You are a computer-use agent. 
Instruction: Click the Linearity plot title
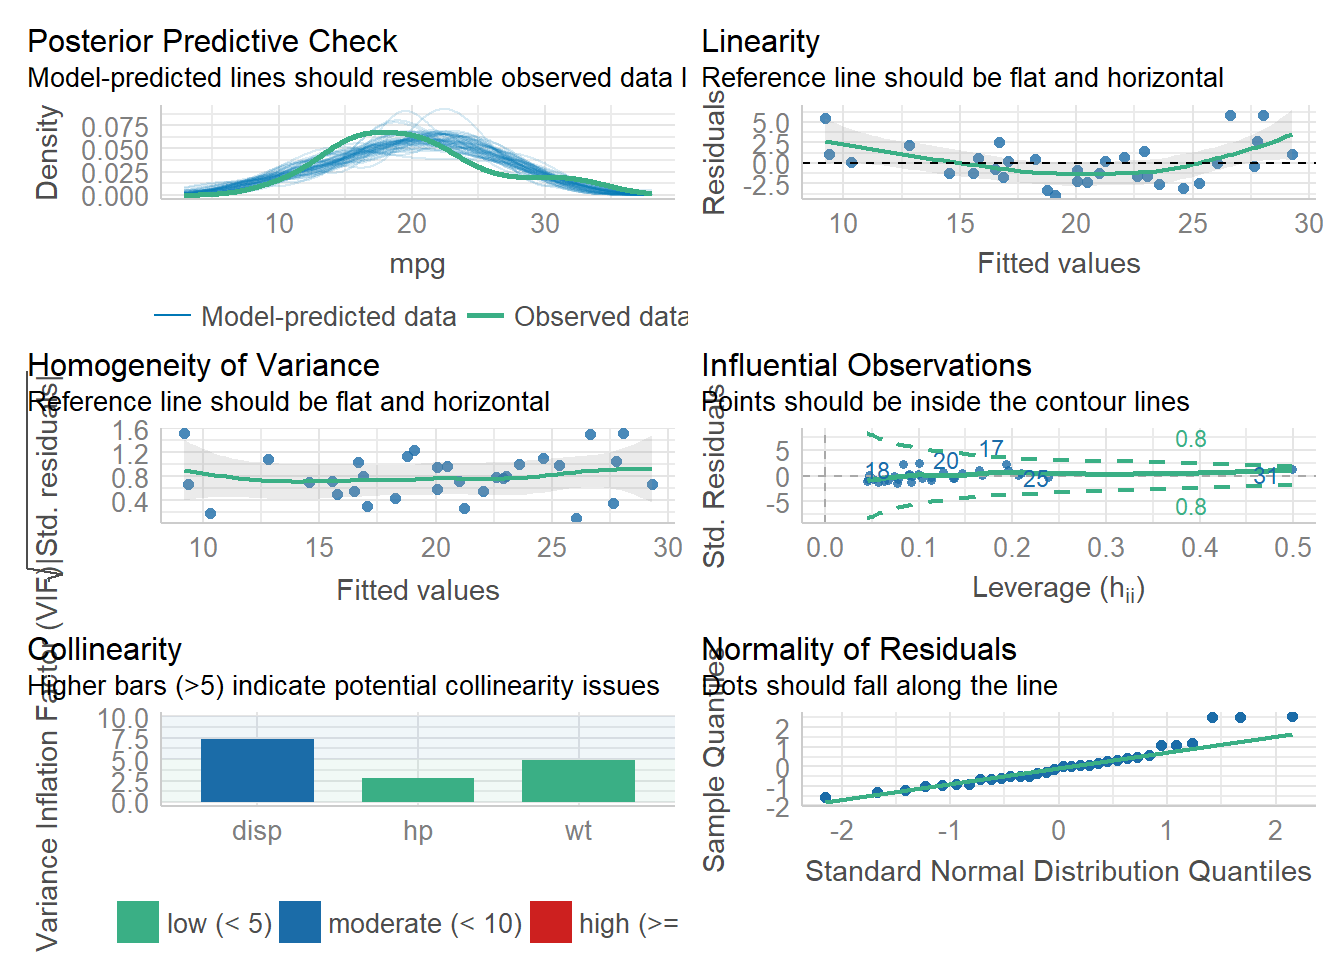pyautogui.click(x=760, y=42)
